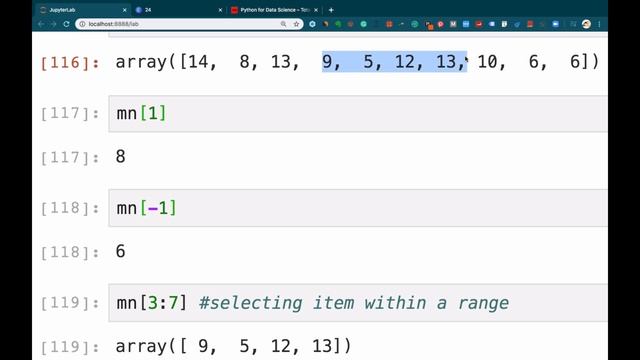This screenshot has height=360, width=640.
Task: Go back in browser history
Action: coord(41,24)
